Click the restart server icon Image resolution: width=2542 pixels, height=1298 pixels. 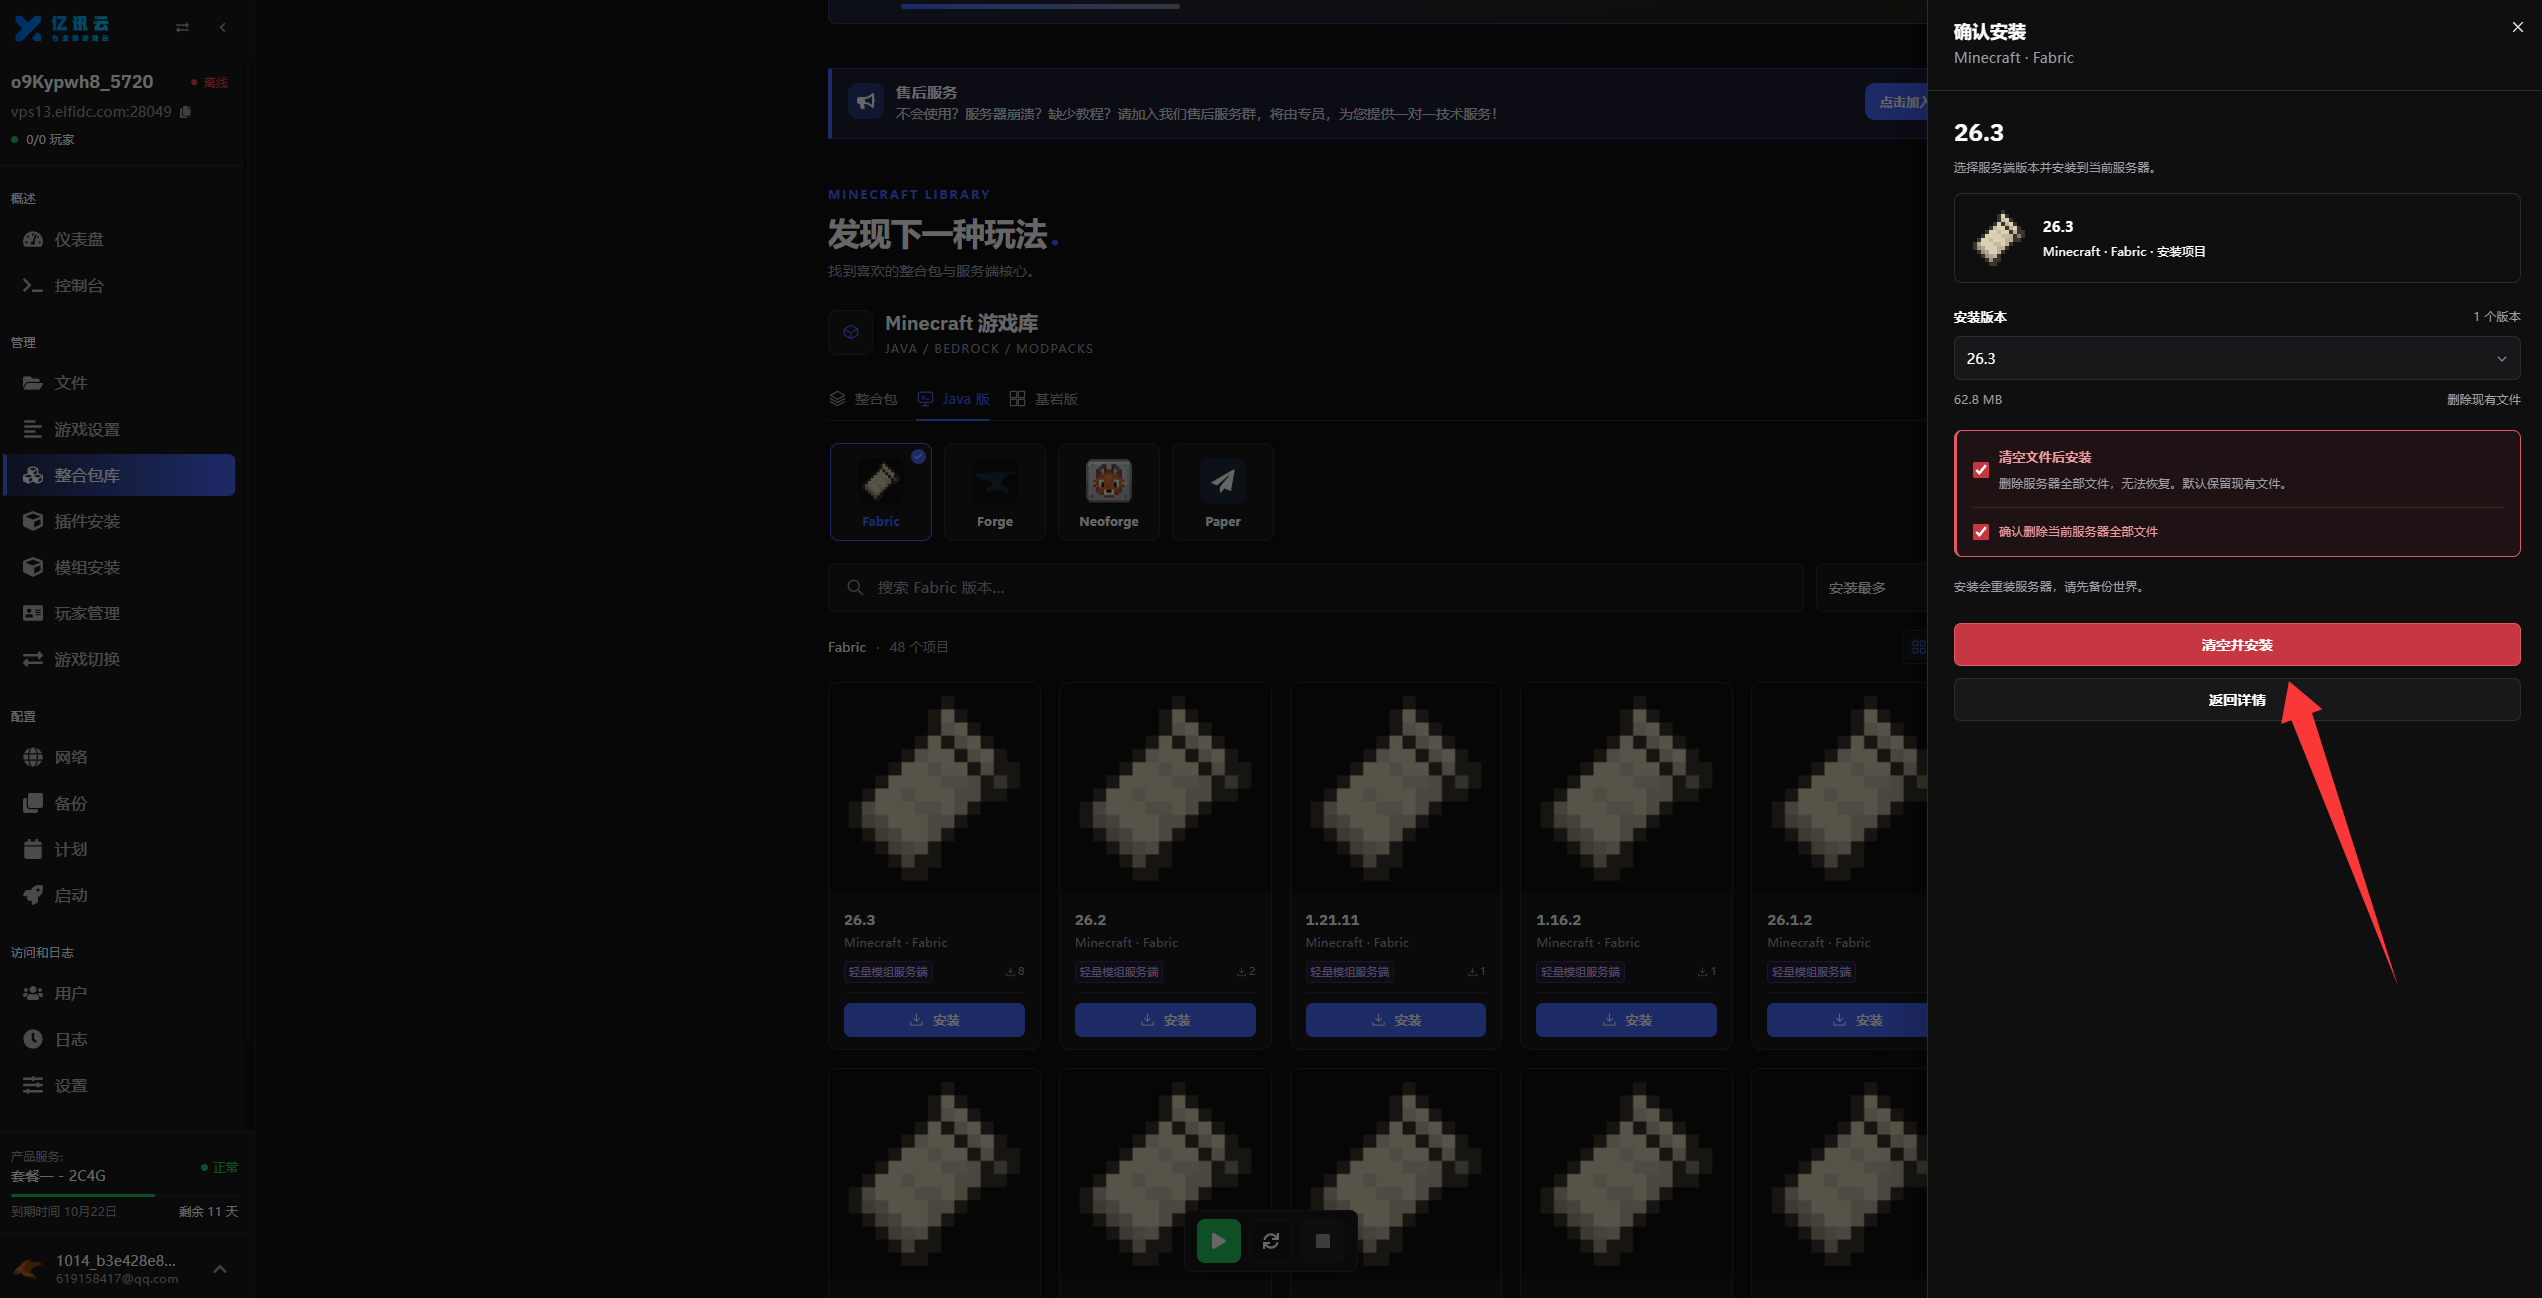(x=1271, y=1241)
